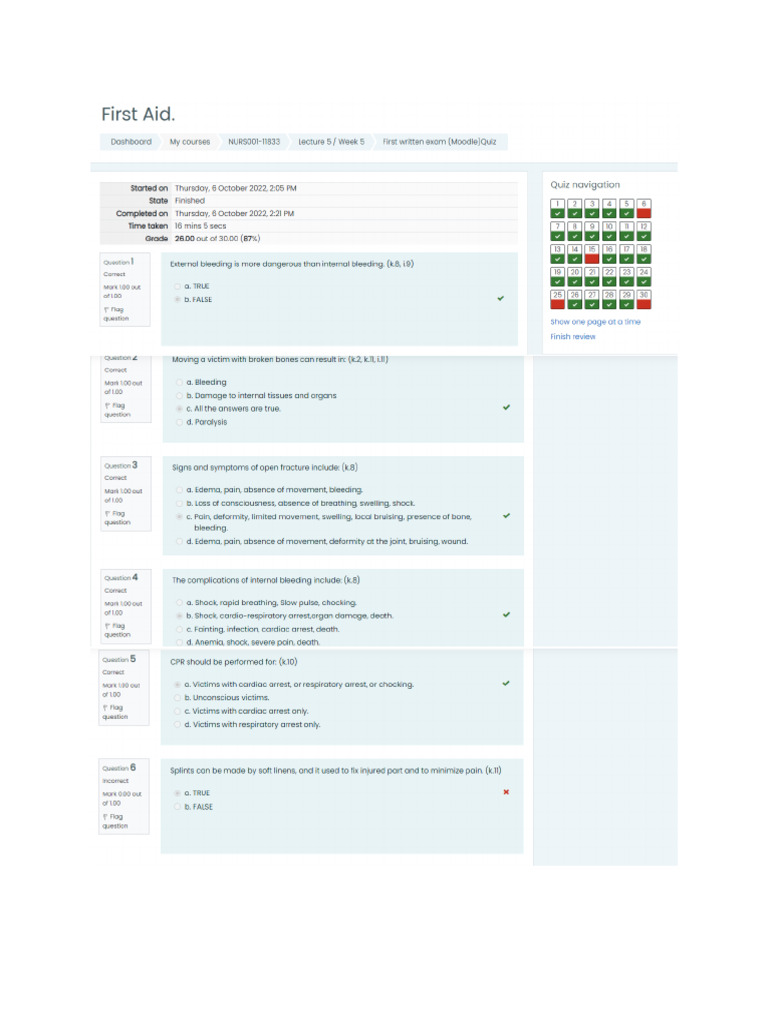Click the Finished state value
The width and height of the screenshot is (768, 1024).
[x=189, y=201]
